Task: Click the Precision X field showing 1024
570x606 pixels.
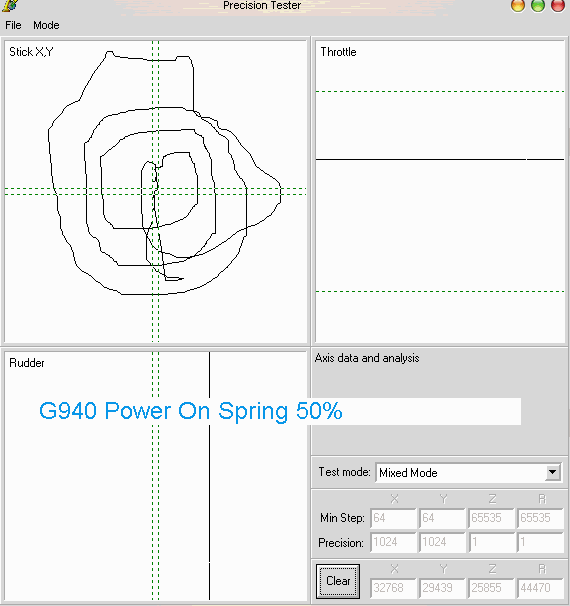Action: [x=393, y=542]
